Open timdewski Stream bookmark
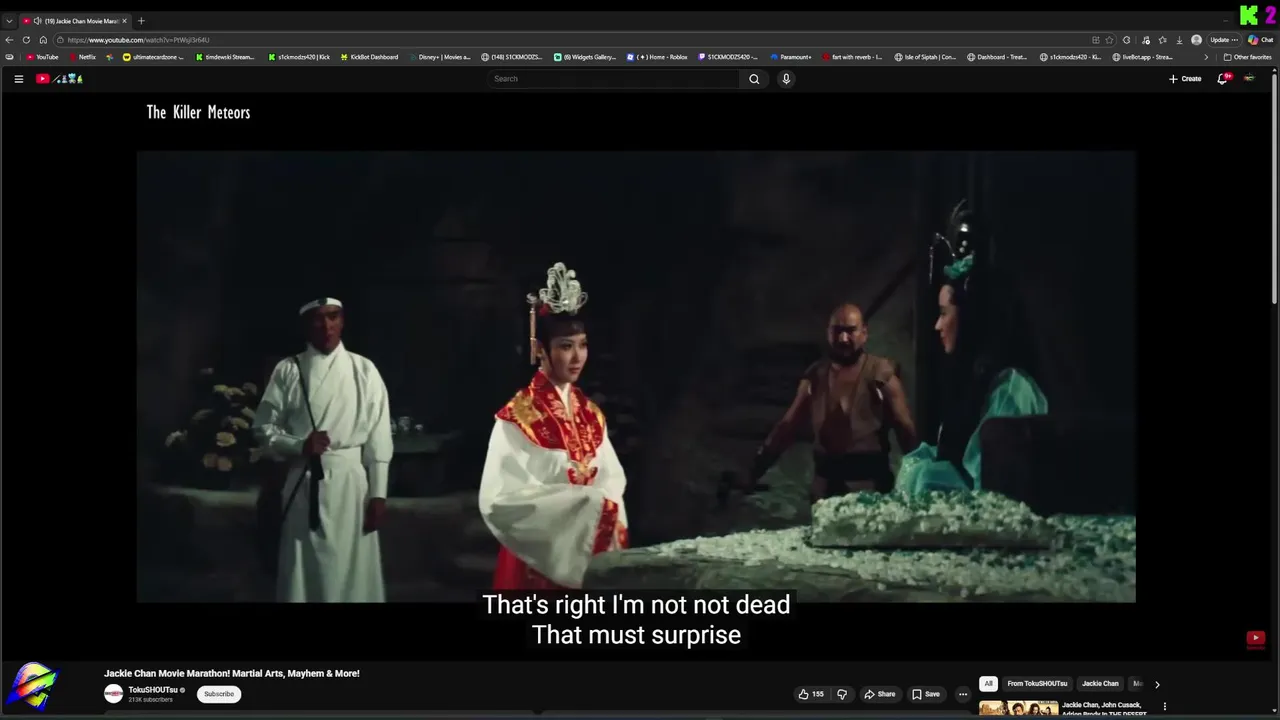The image size is (1280, 720). (x=225, y=57)
